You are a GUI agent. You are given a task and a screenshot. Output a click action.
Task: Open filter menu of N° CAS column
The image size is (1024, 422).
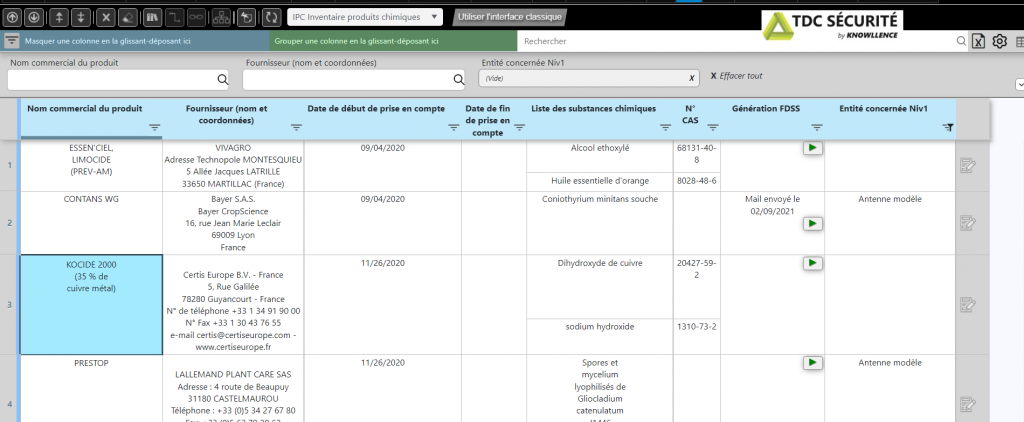click(712, 127)
